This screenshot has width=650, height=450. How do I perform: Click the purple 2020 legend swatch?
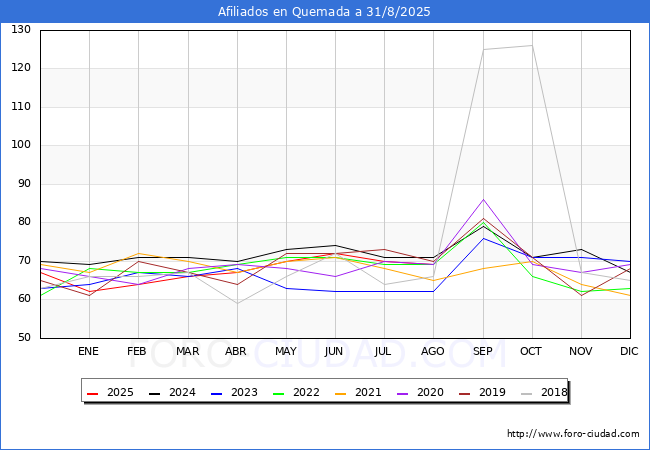pos(403,393)
